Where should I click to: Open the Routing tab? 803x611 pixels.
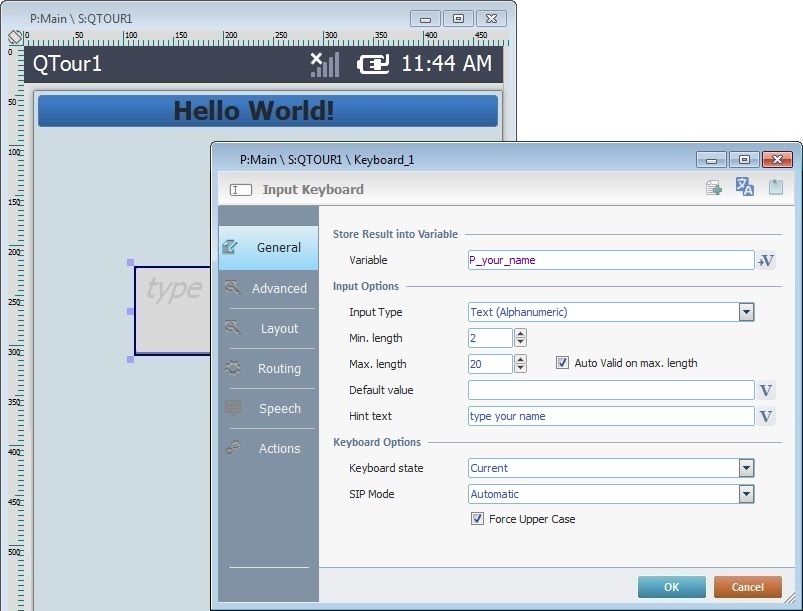(268, 368)
